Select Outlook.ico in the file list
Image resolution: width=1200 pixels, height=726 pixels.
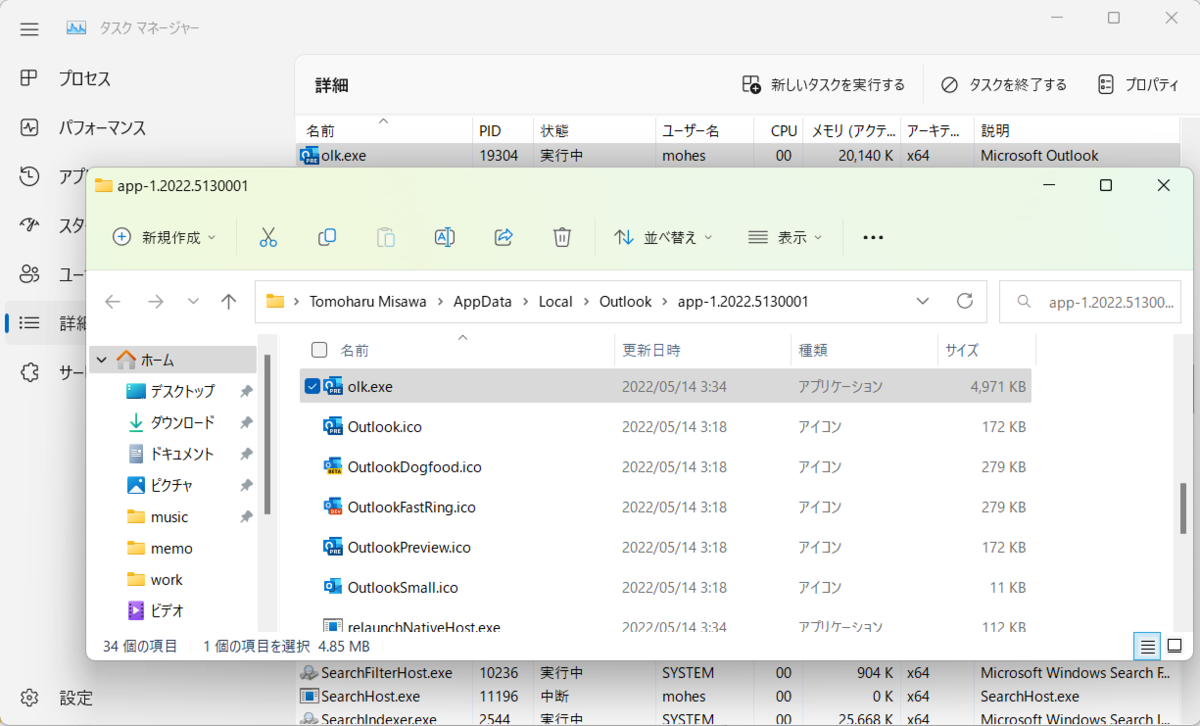tap(666, 427)
